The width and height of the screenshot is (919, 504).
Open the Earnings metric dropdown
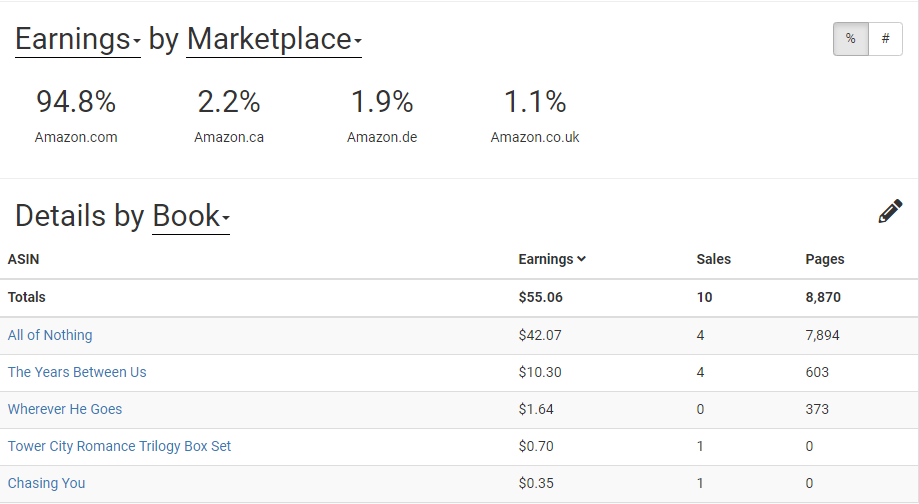tap(78, 40)
